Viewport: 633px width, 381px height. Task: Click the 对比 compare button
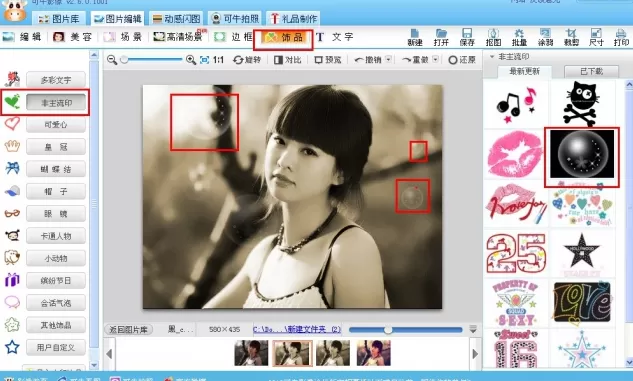click(x=288, y=60)
